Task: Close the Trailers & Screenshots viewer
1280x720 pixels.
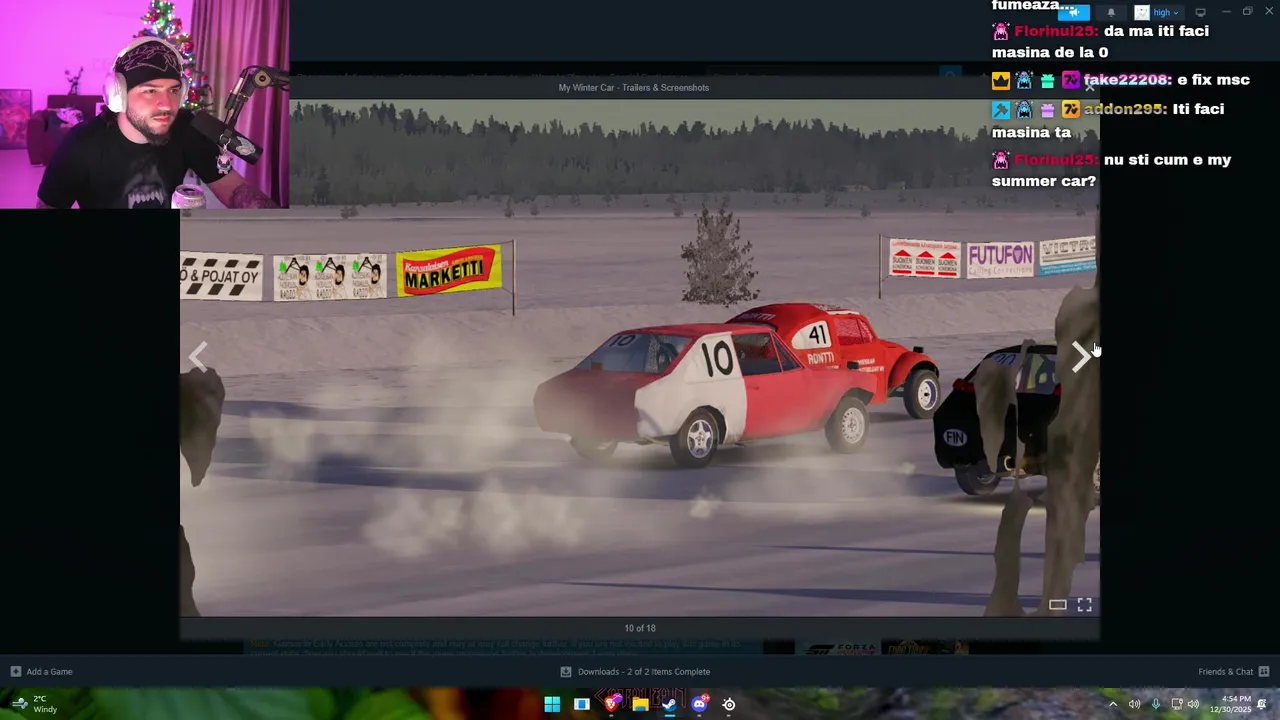Action: point(1090,87)
